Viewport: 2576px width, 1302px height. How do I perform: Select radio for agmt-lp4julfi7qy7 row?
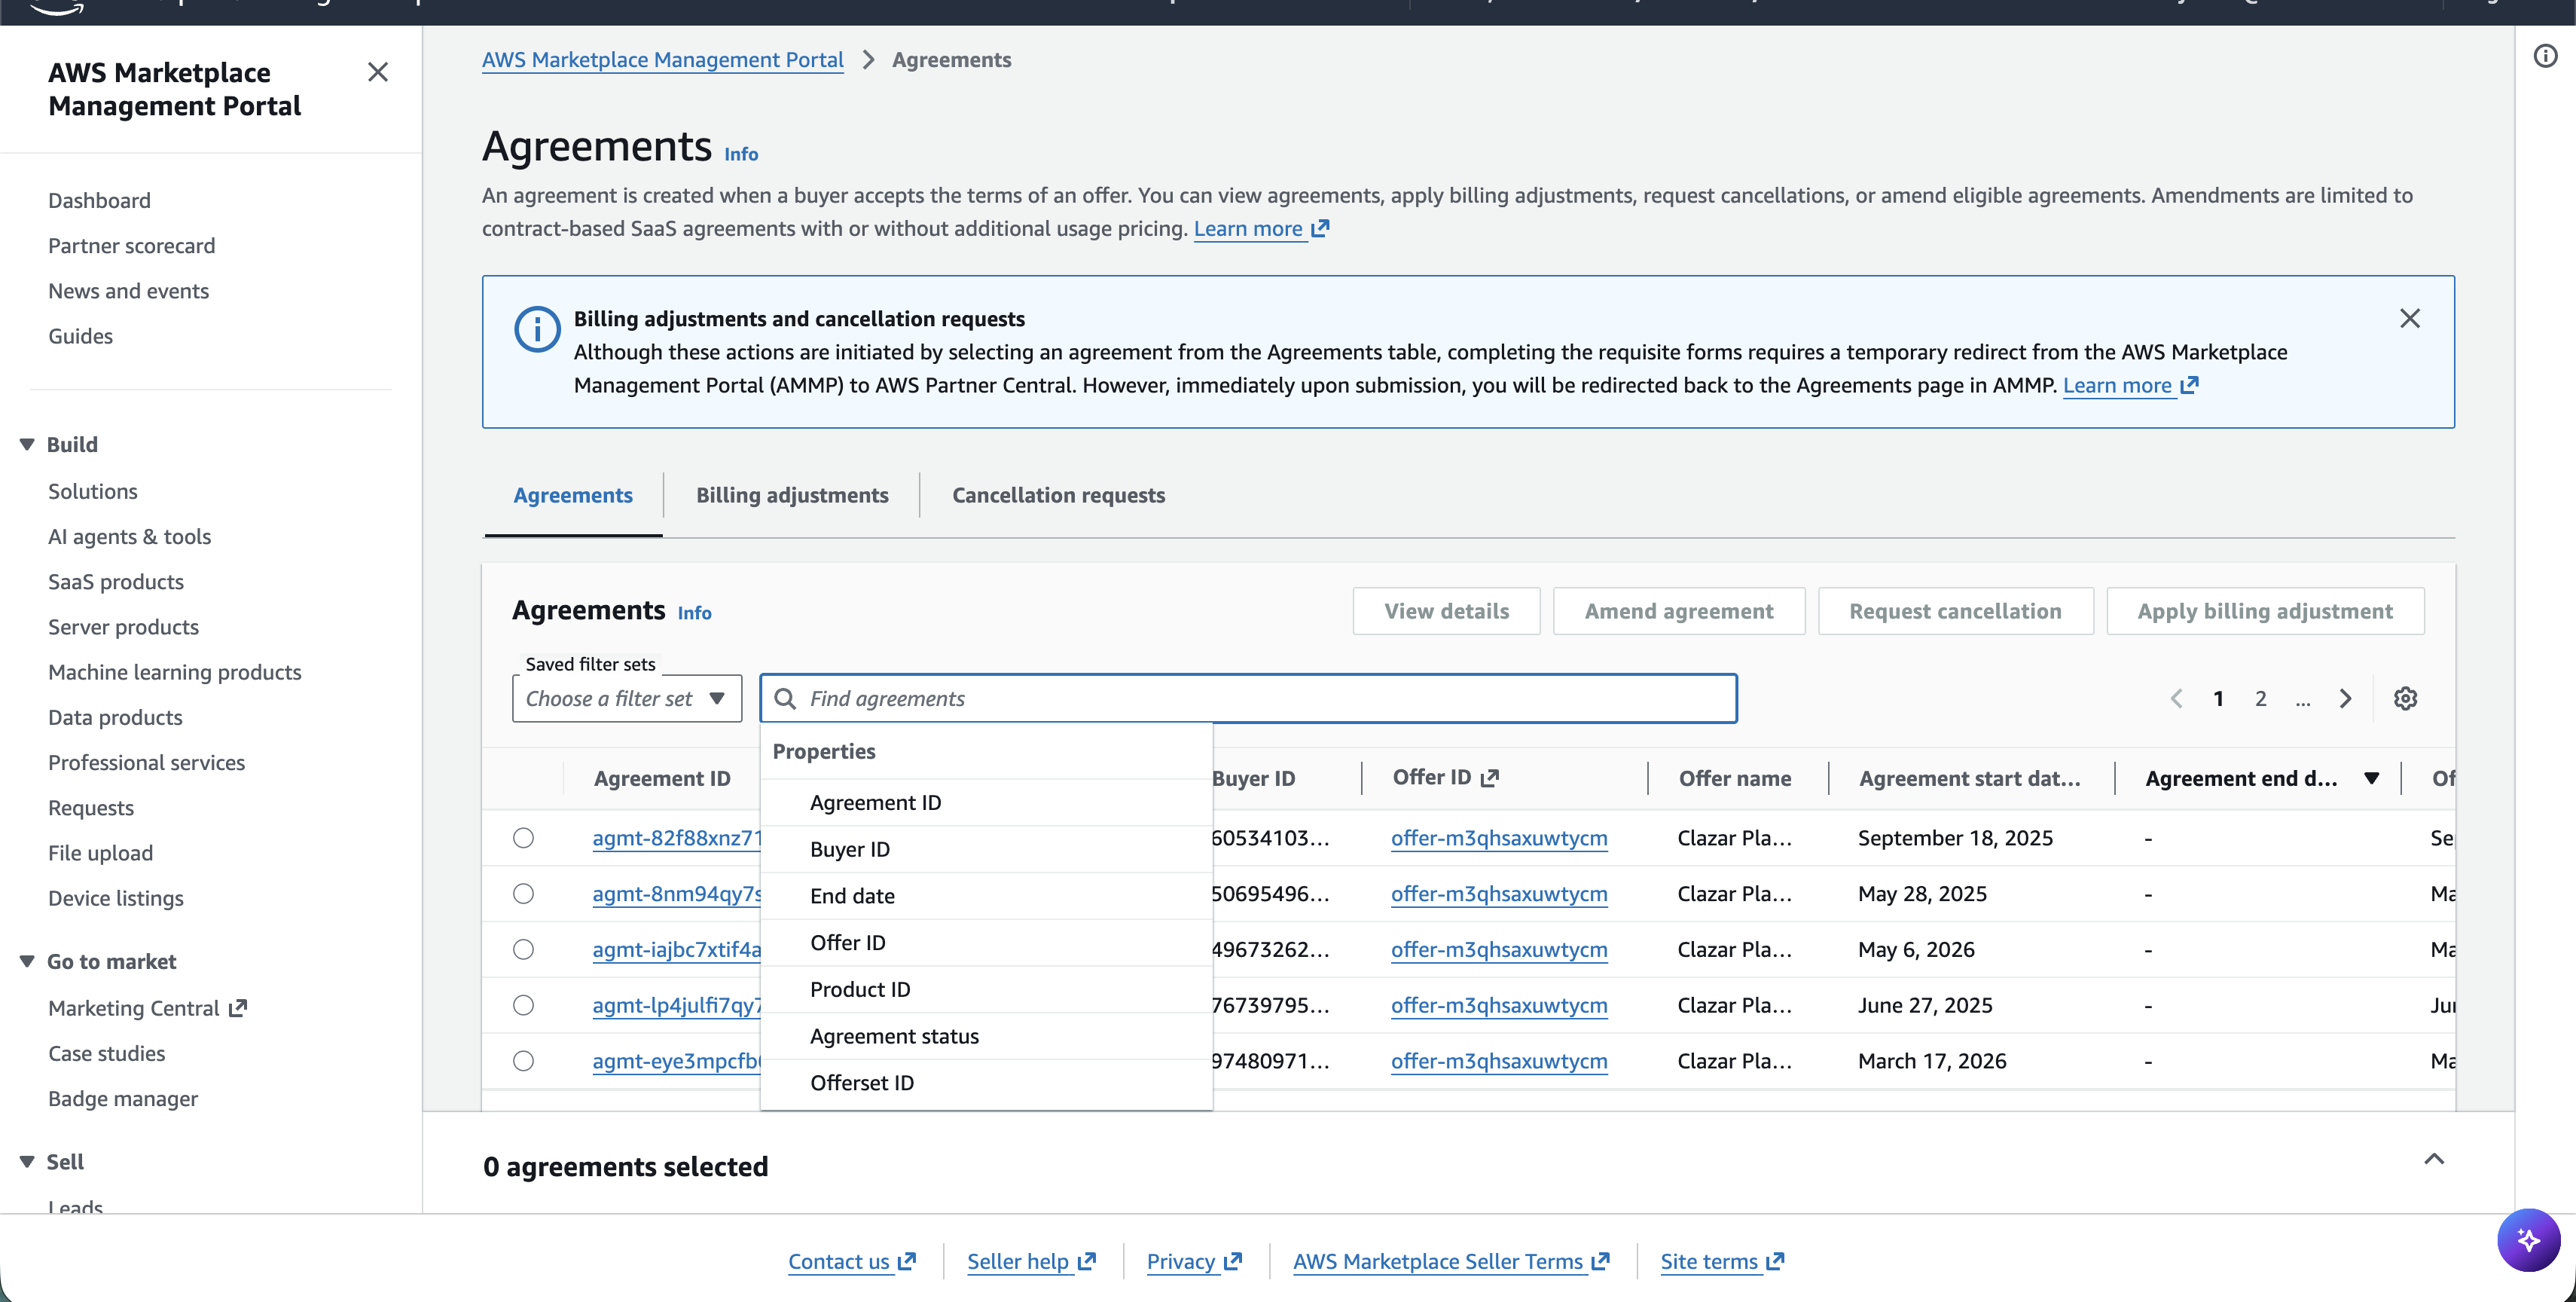tap(523, 1006)
